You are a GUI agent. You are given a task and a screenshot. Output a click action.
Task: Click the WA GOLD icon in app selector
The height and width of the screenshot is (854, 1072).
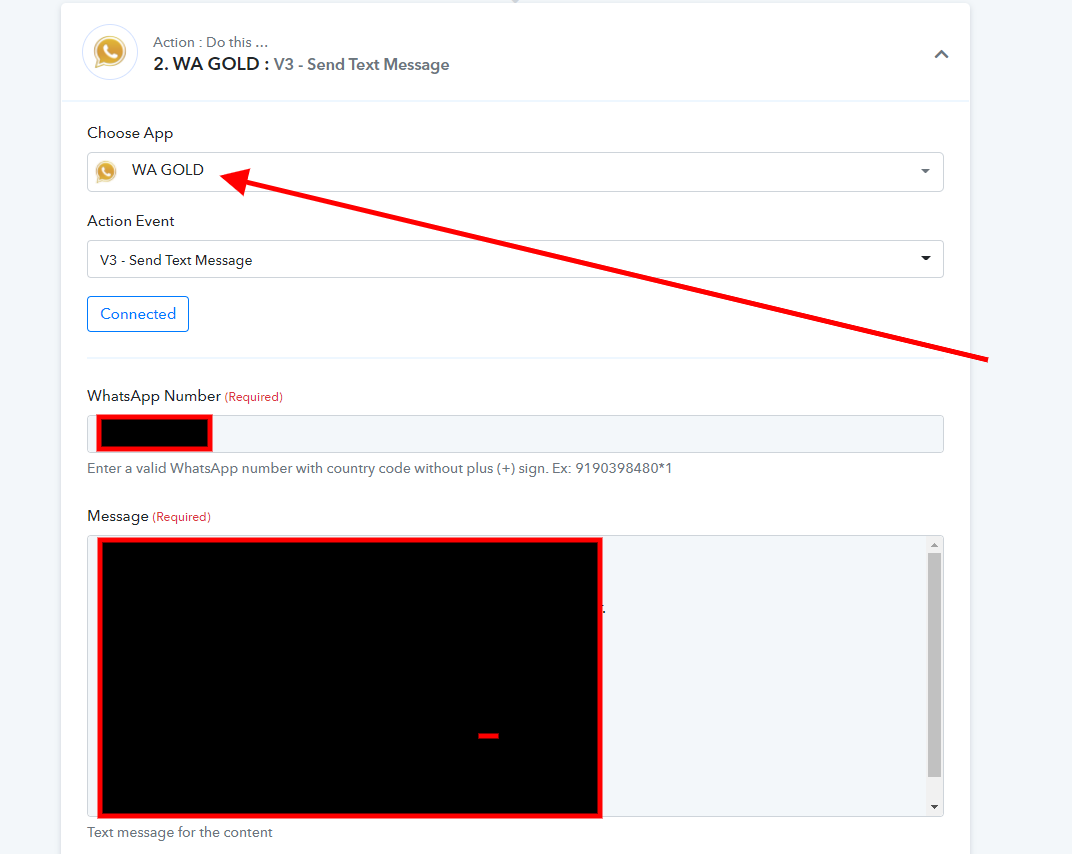pos(106,171)
